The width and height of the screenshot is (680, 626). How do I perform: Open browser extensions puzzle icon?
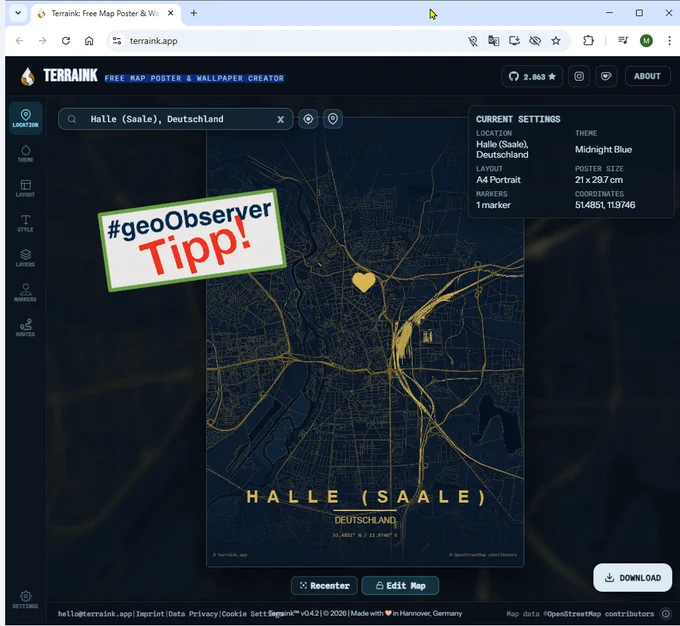[588, 41]
